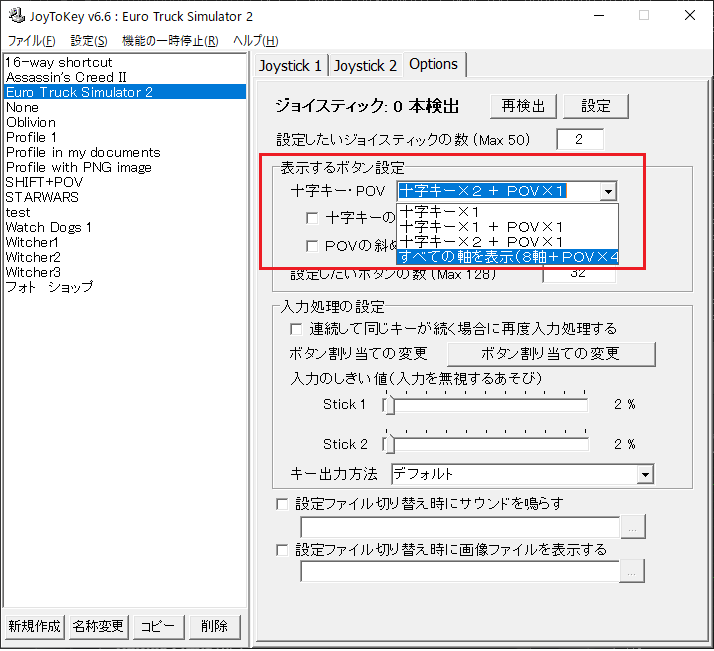The image size is (714, 651).
Task: Click the 設定 button next to 再検出
Action: point(596,106)
